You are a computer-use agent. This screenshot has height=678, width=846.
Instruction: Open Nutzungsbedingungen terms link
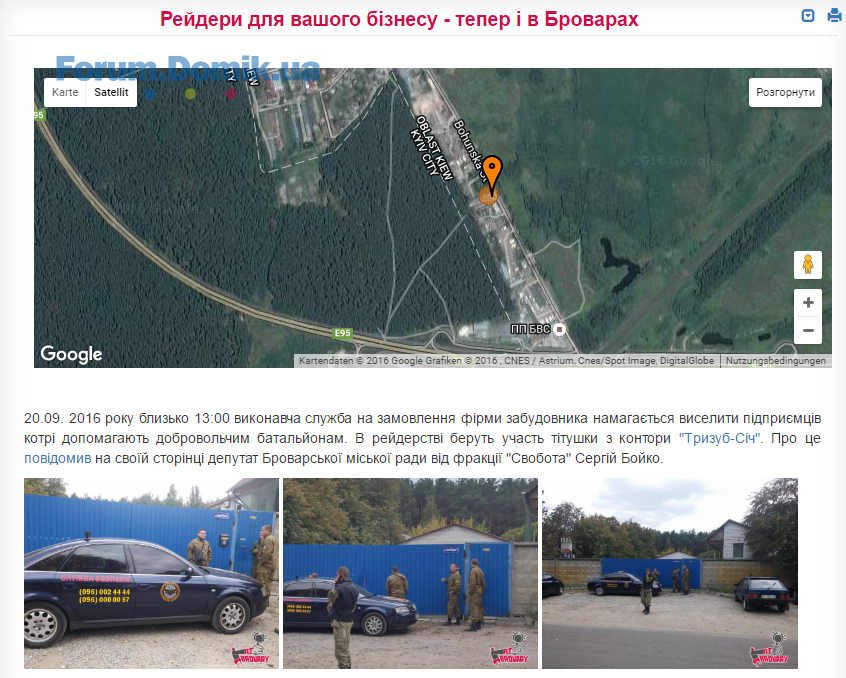(x=775, y=360)
